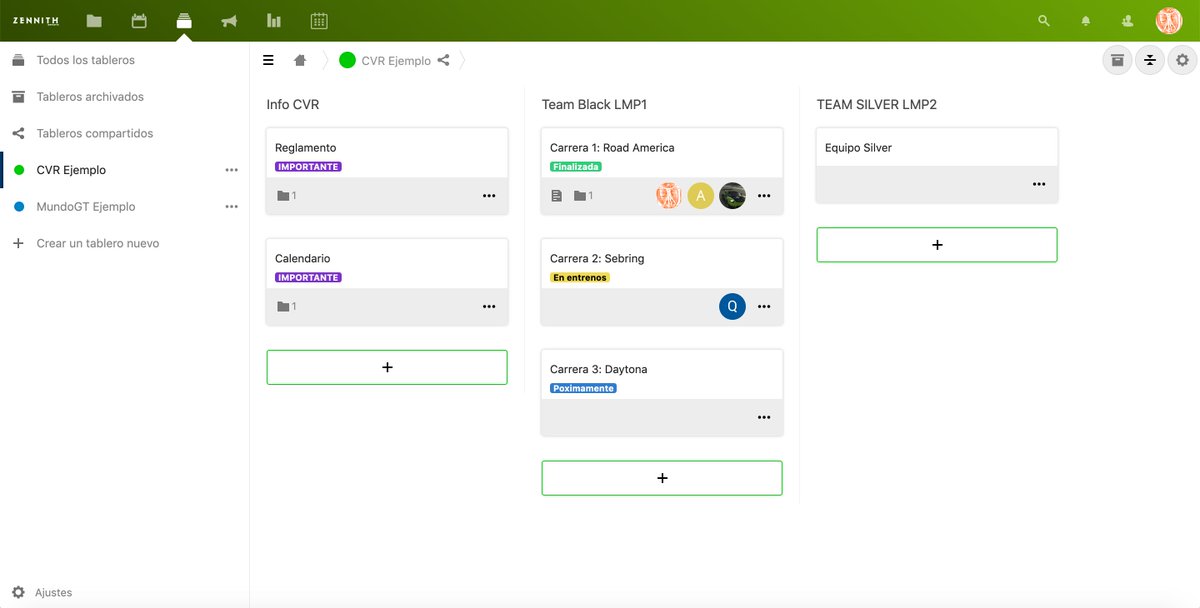Click the TEAM SILVER LMP2 list title
The width and height of the screenshot is (1200, 608).
coord(877,104)
